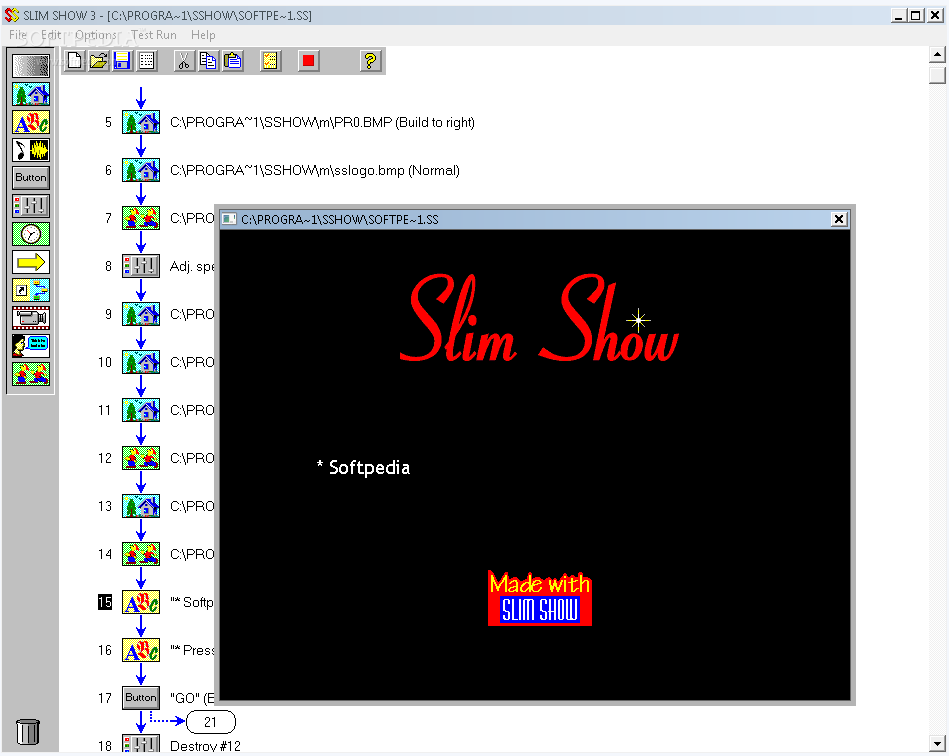This screenshot has height=756, width=949.
Task: Click the scroll down arrow of main scrollbar
Action: [937, 743]
